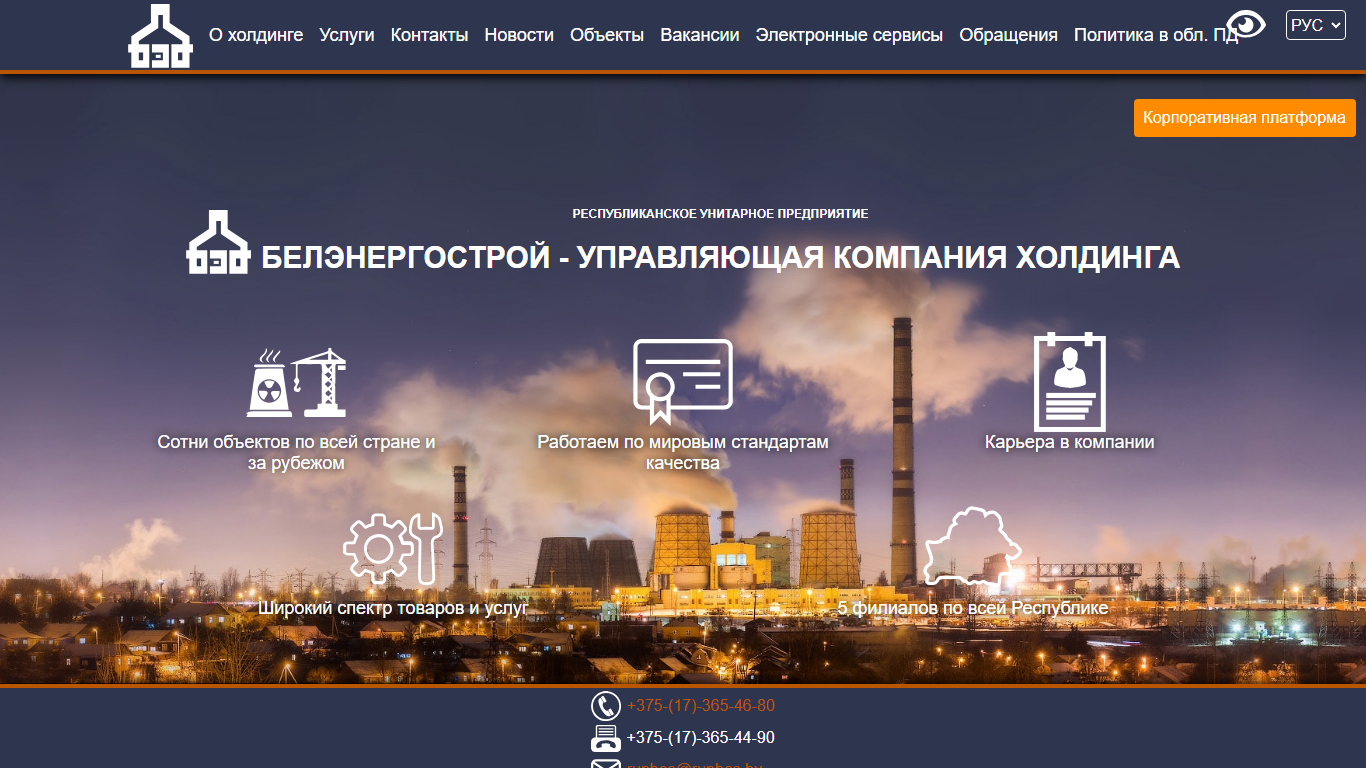Click the fax machine icon

coord(606,738)
